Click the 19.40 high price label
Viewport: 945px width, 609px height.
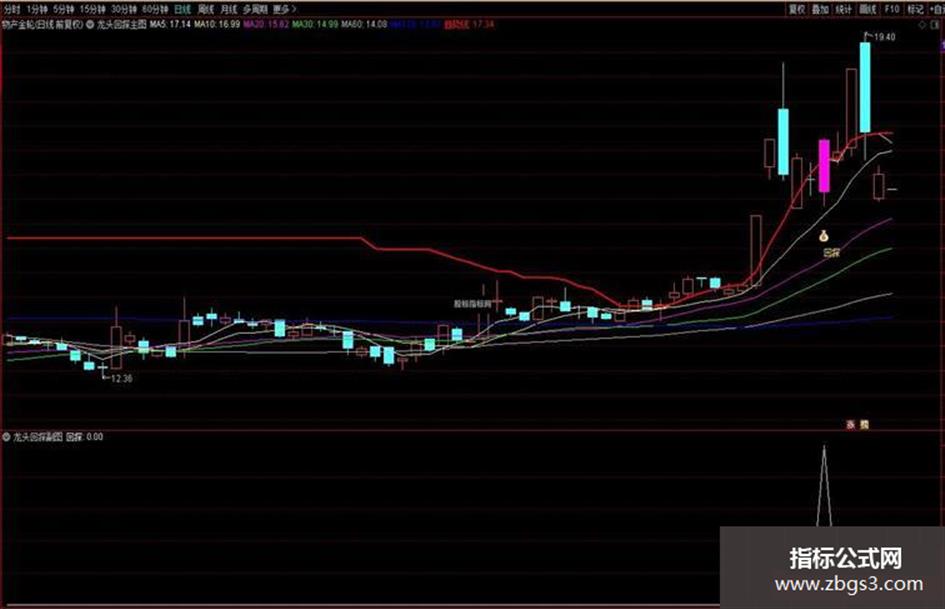[x=884, y=37]
